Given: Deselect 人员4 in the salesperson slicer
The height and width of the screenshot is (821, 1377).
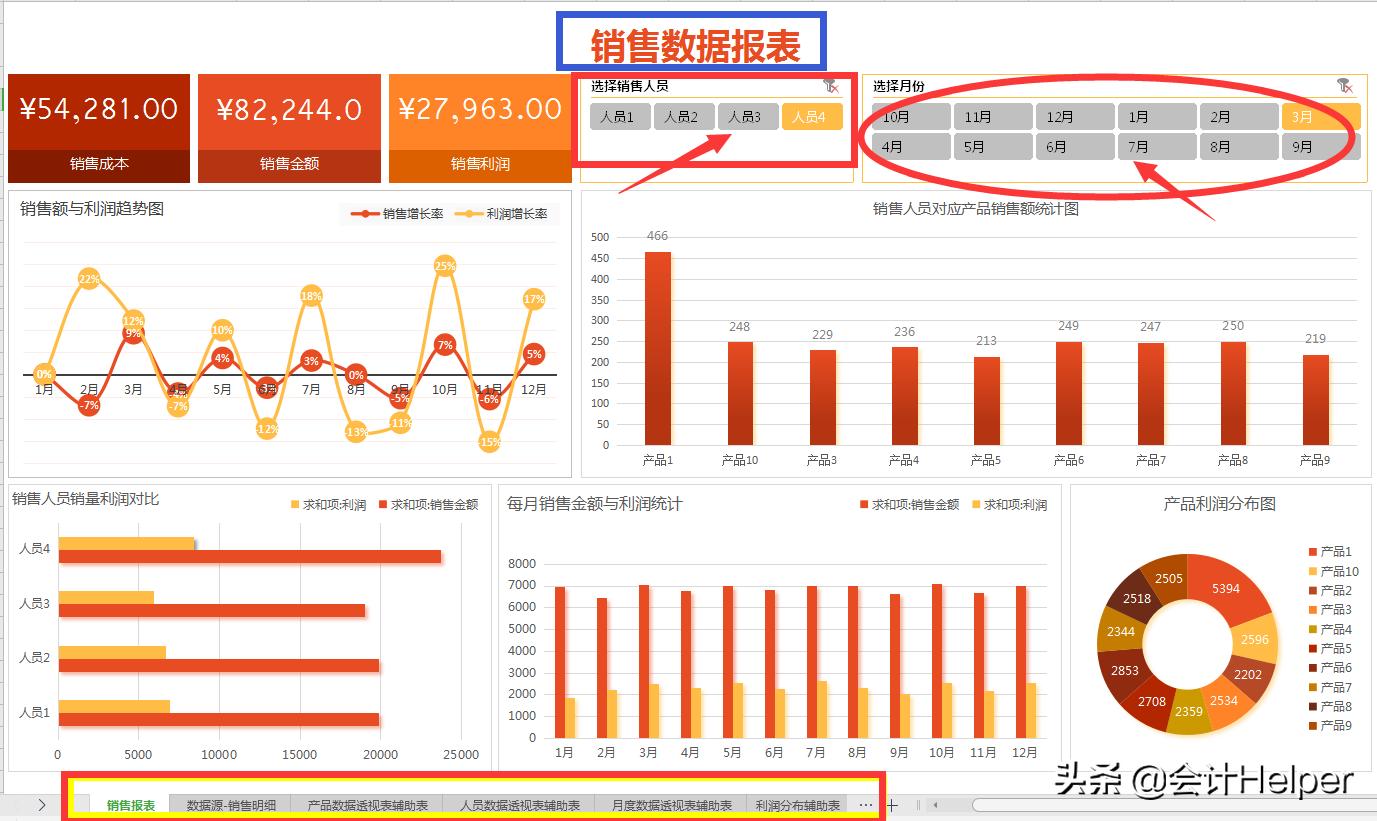Looking at the screenshot, I should 812,116.
